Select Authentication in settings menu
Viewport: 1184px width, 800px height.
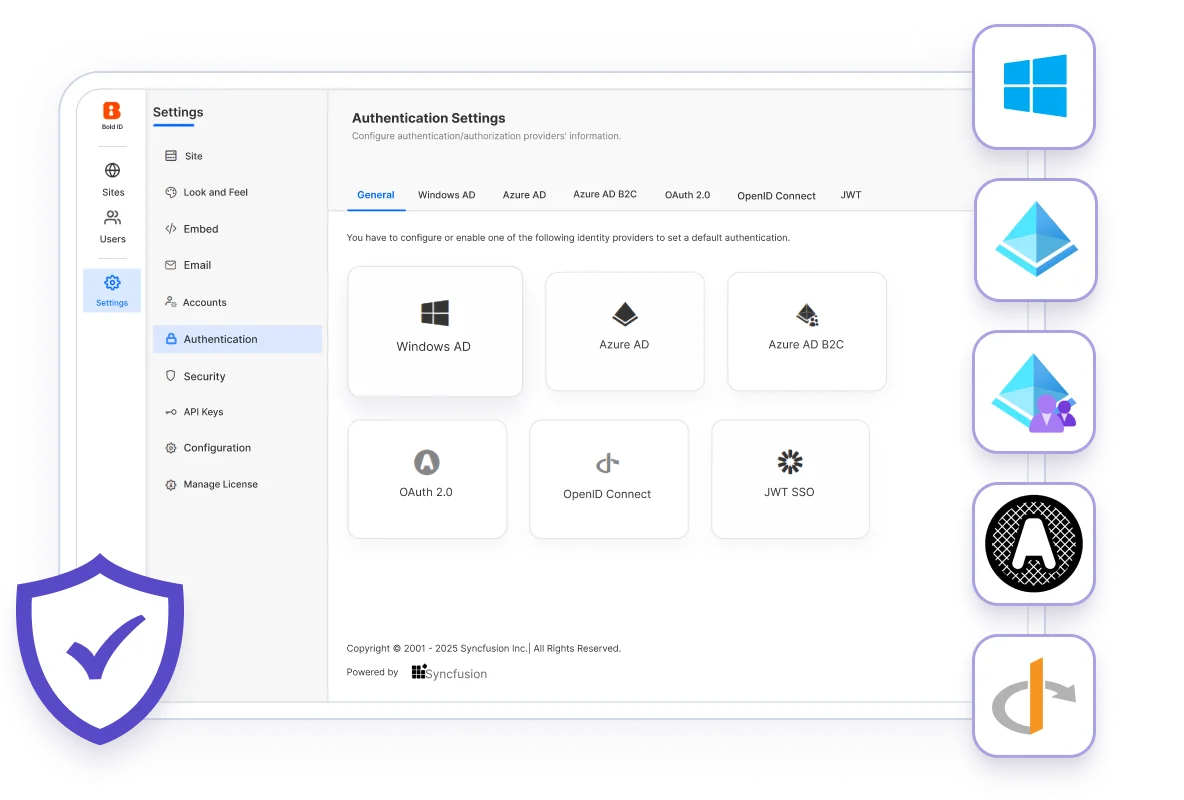tap(237, 339)
